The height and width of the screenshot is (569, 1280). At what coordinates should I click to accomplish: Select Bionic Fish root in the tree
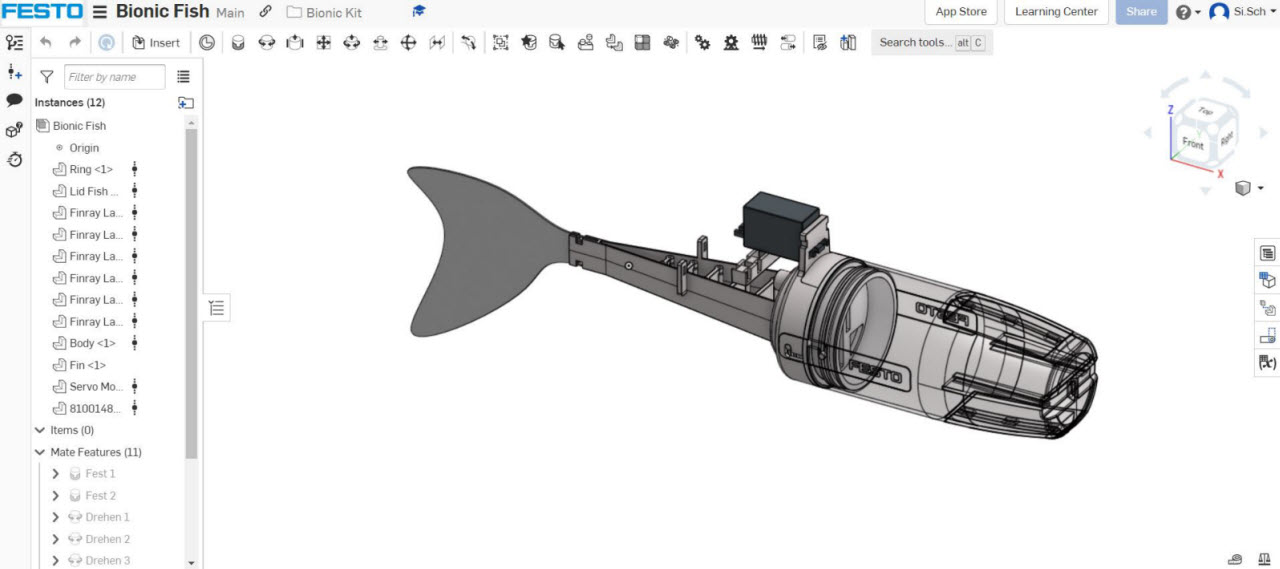coord(70,126)
